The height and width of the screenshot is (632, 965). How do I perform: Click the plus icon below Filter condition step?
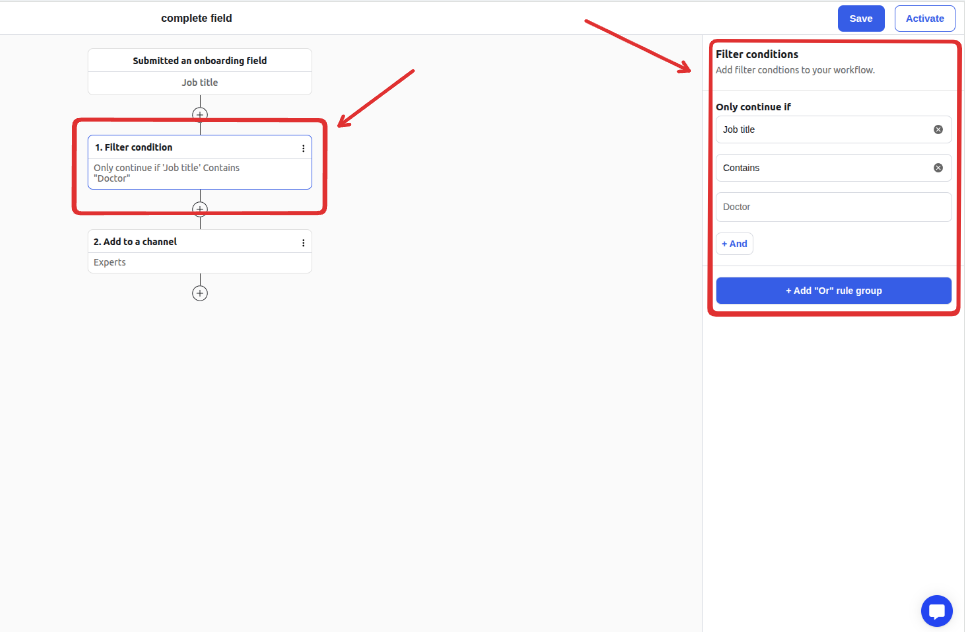point(200,210)
